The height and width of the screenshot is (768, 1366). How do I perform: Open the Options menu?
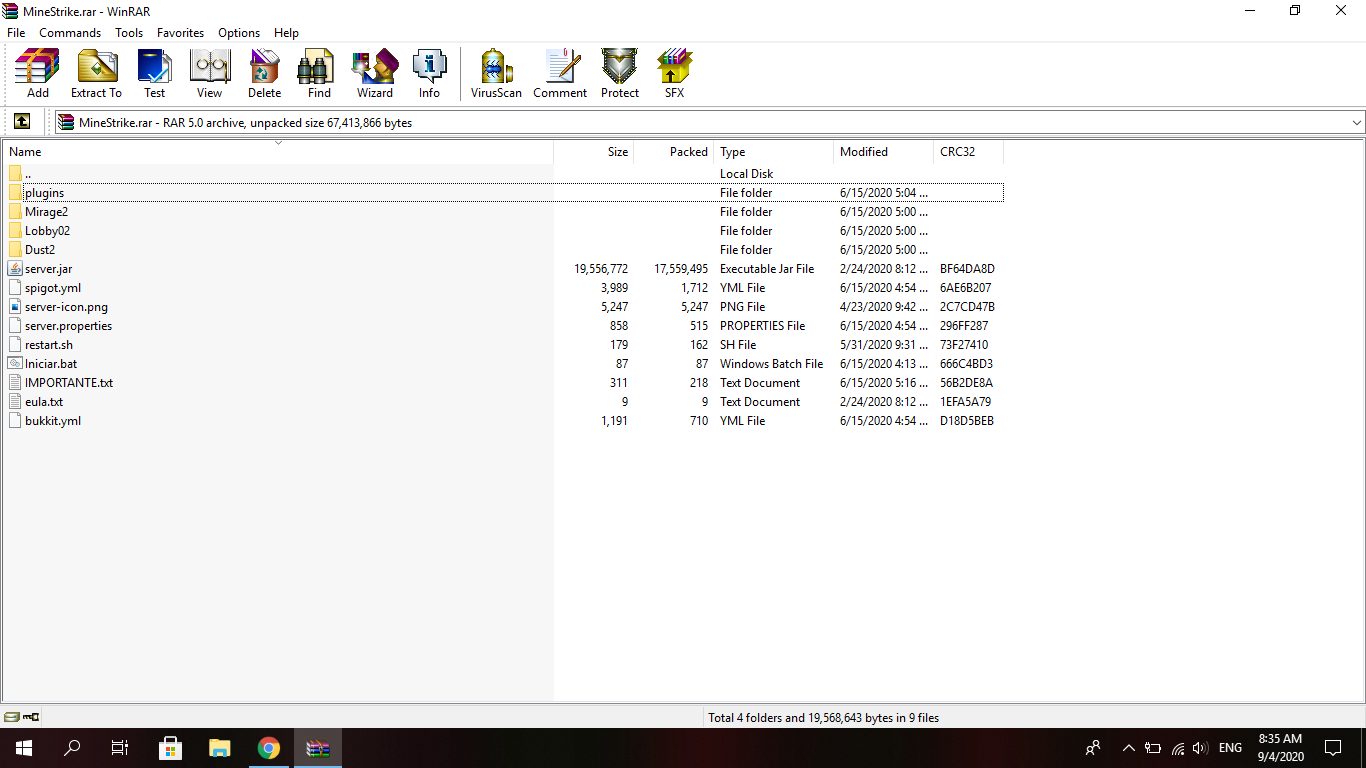pos(239,33)
